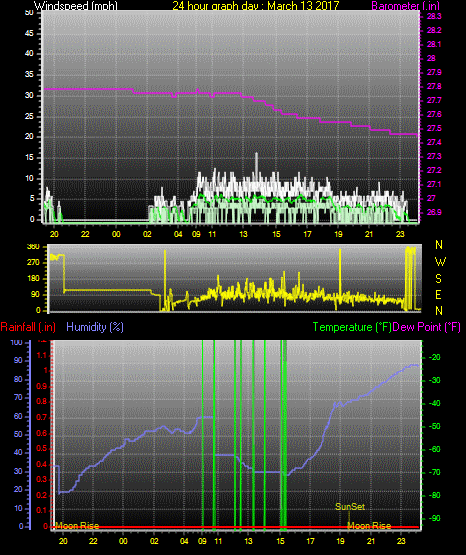This screenshot has height=555, width=466.
Task: Select the 27.2 barometer scale value
Action: (x=434, y=171)
